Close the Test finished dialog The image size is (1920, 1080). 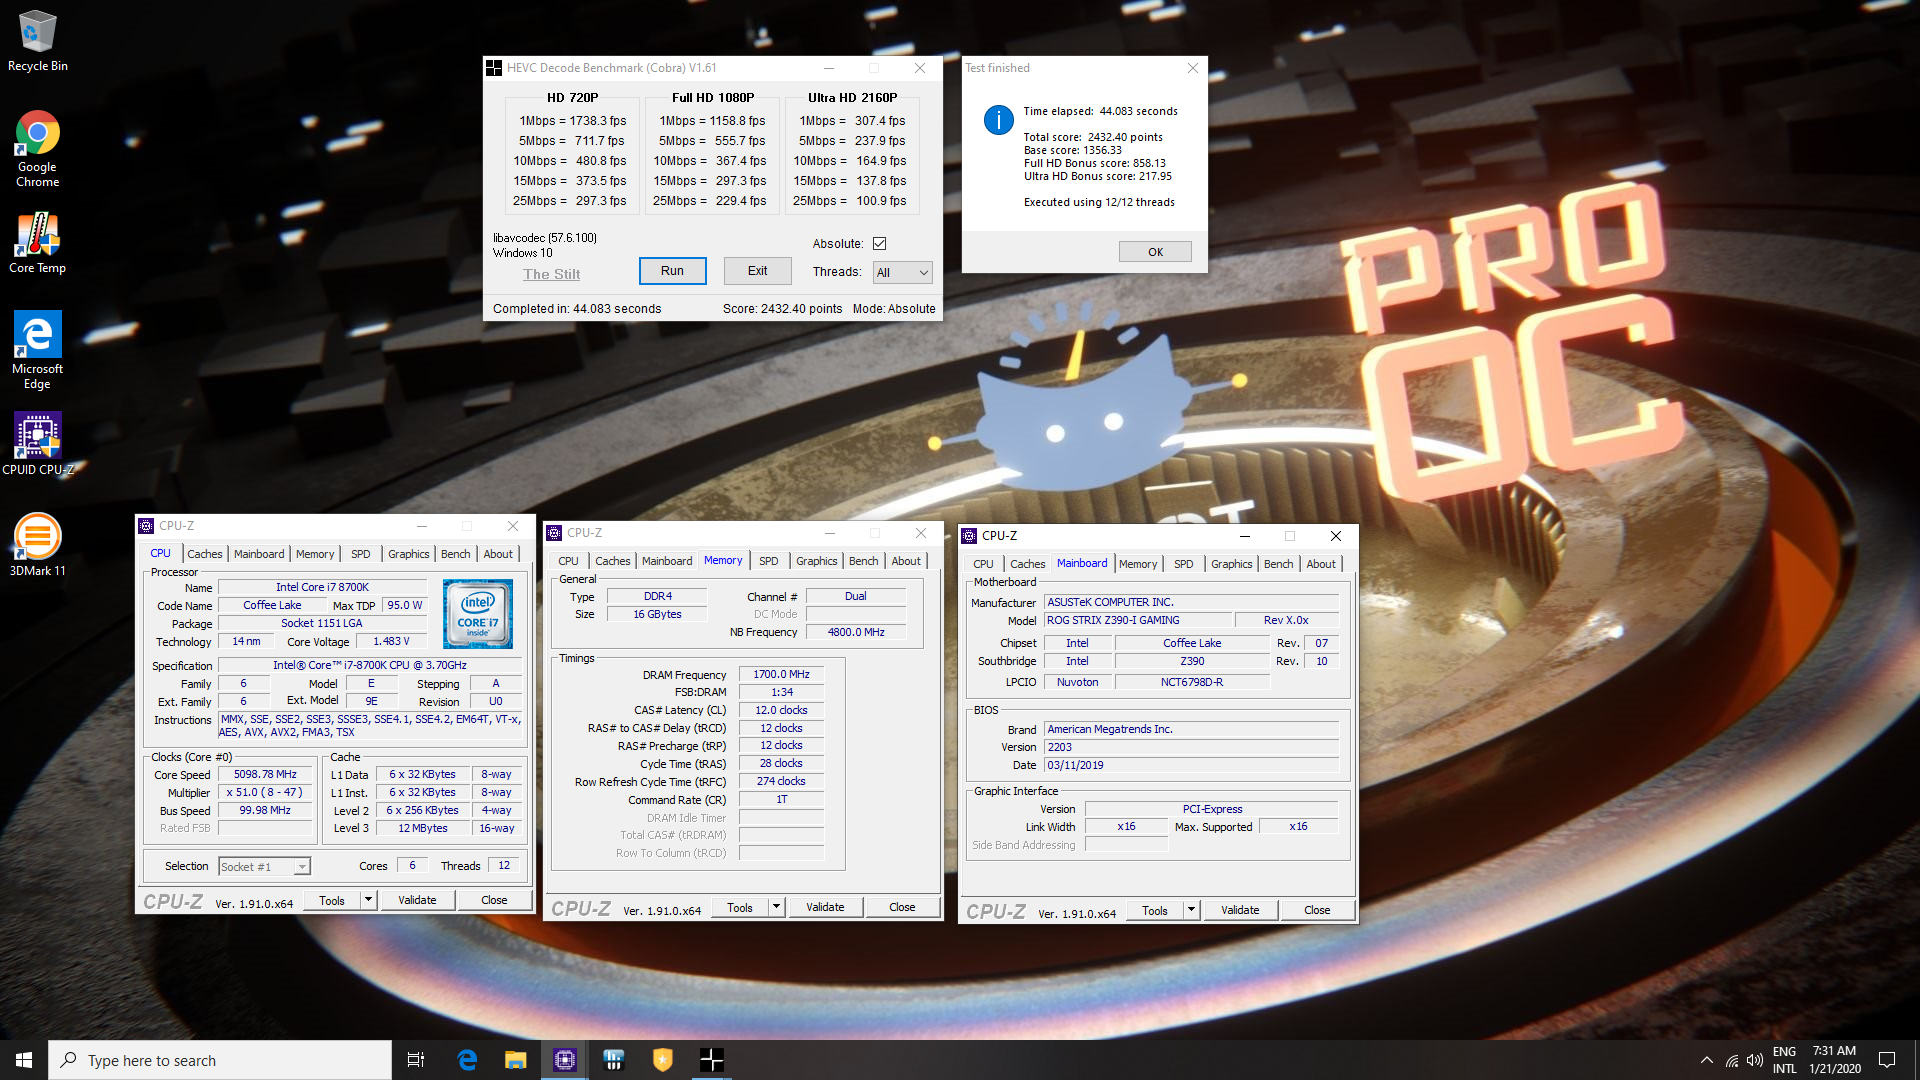[1192, 68]
